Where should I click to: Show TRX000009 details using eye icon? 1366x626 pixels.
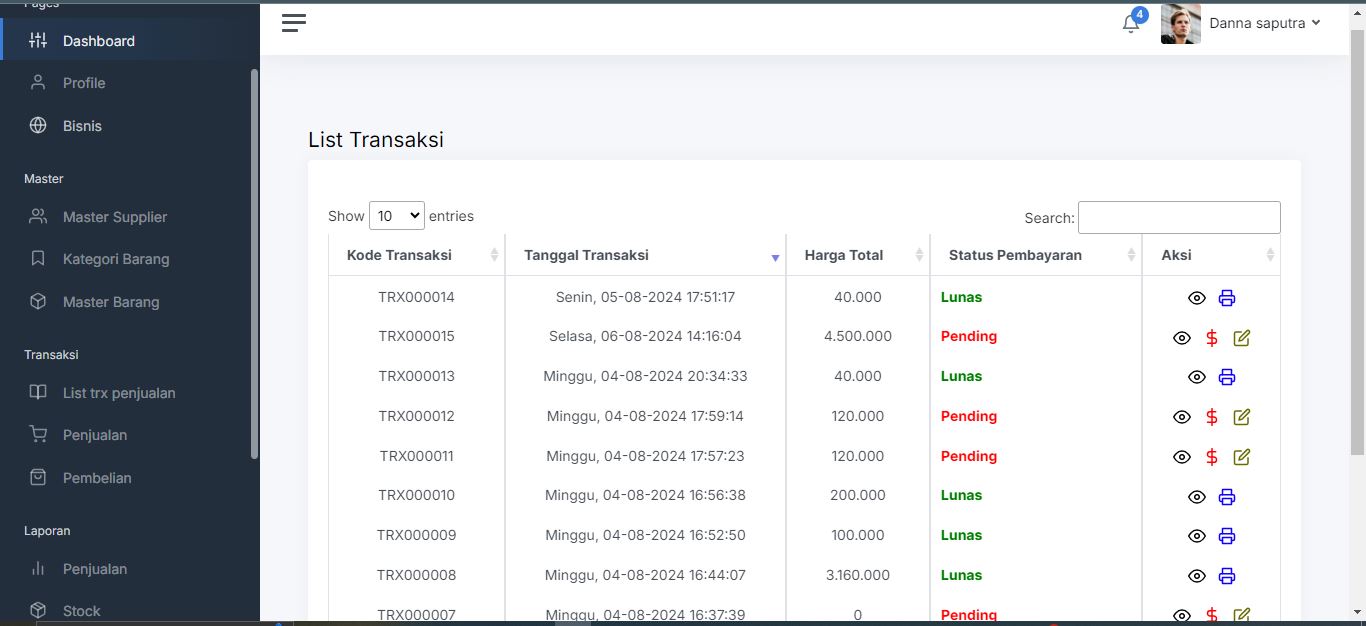1197,536
